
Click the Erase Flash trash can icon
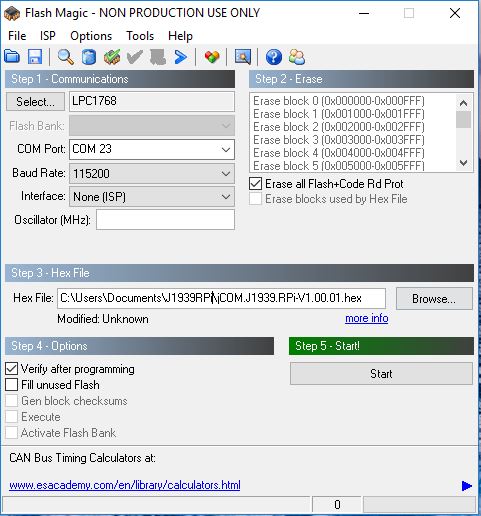[x=89, y=57]
